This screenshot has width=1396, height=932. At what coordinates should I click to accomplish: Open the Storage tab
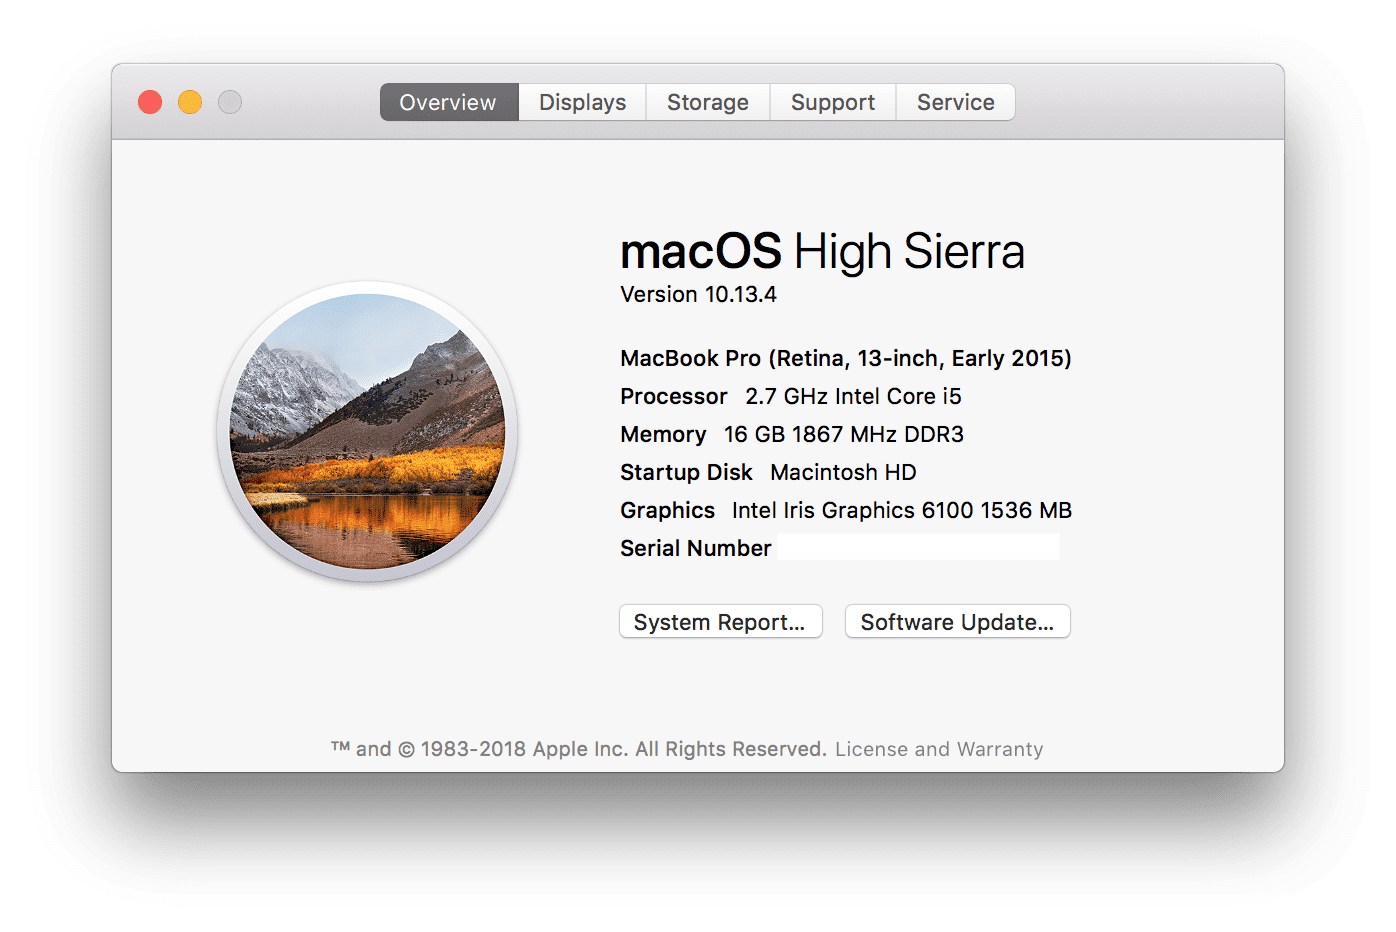point(707,101)
